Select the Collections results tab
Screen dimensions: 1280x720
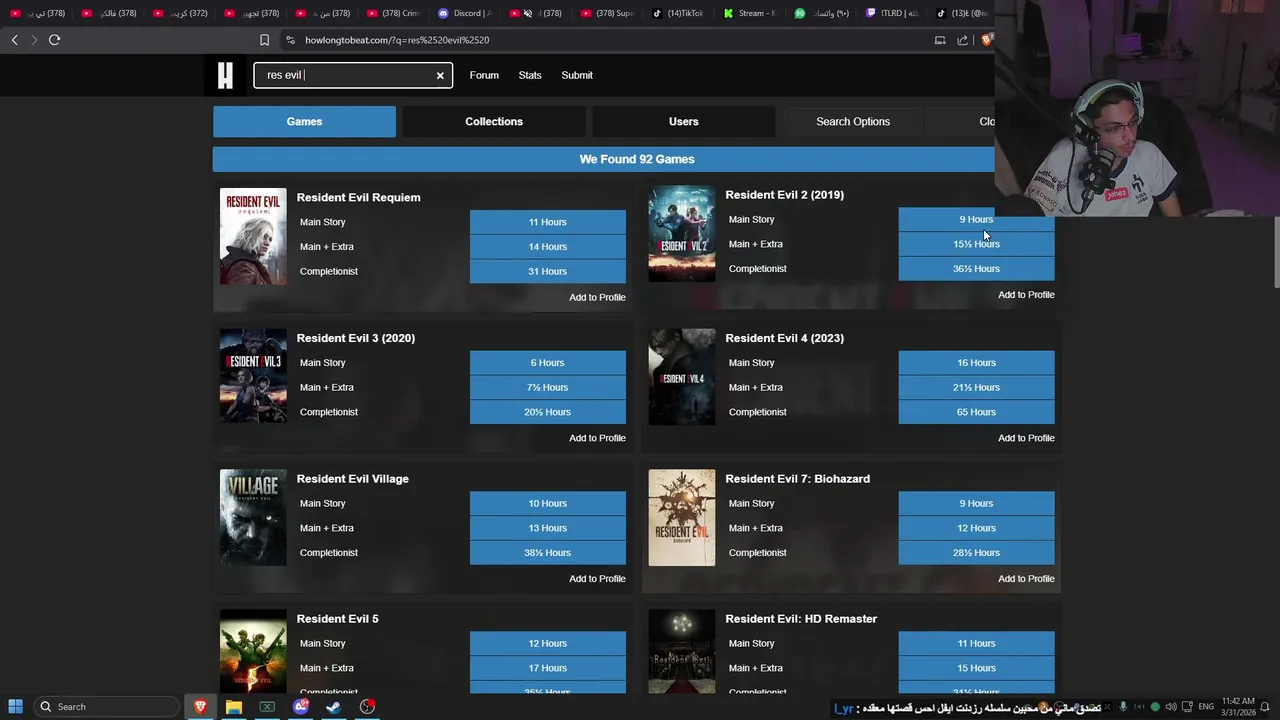494,121
